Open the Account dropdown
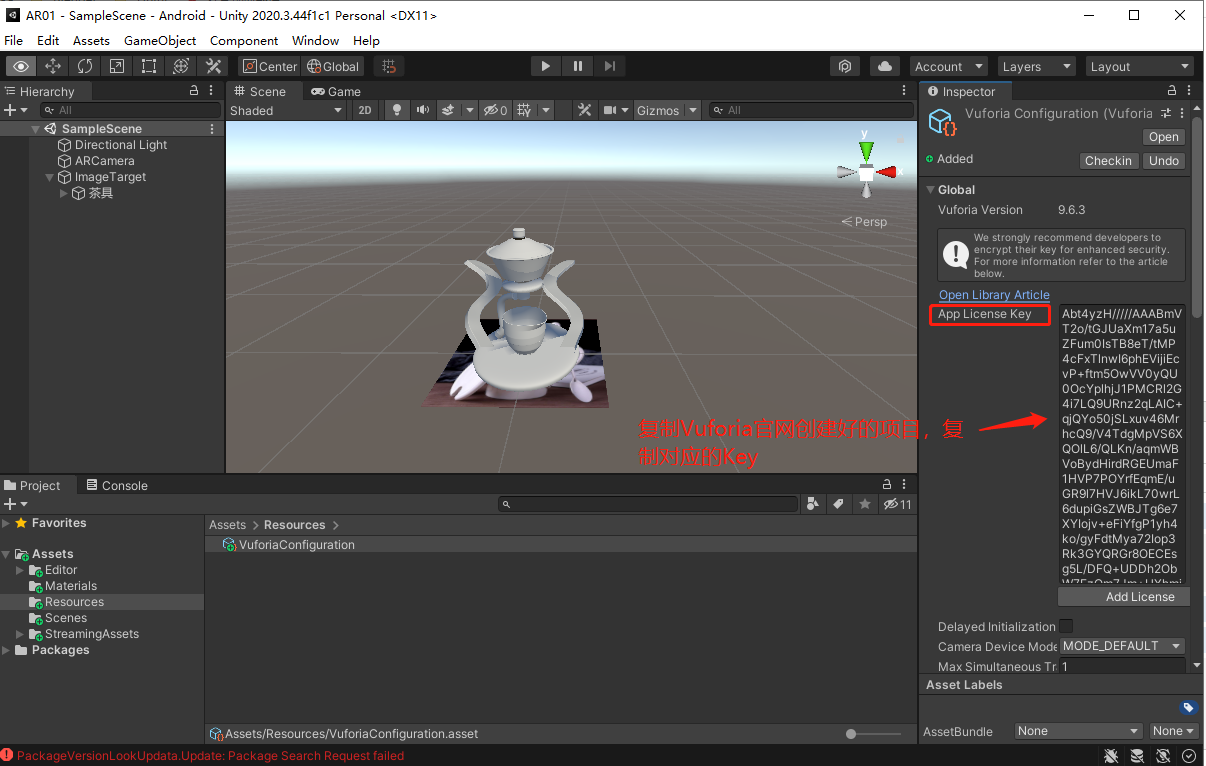 point(949,66)
